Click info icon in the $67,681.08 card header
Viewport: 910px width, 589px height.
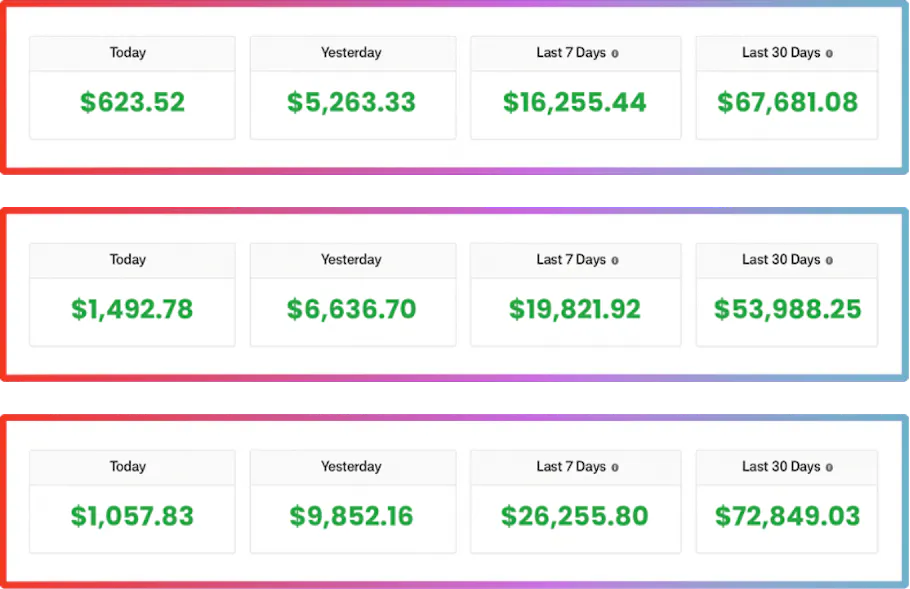point(830,54)
